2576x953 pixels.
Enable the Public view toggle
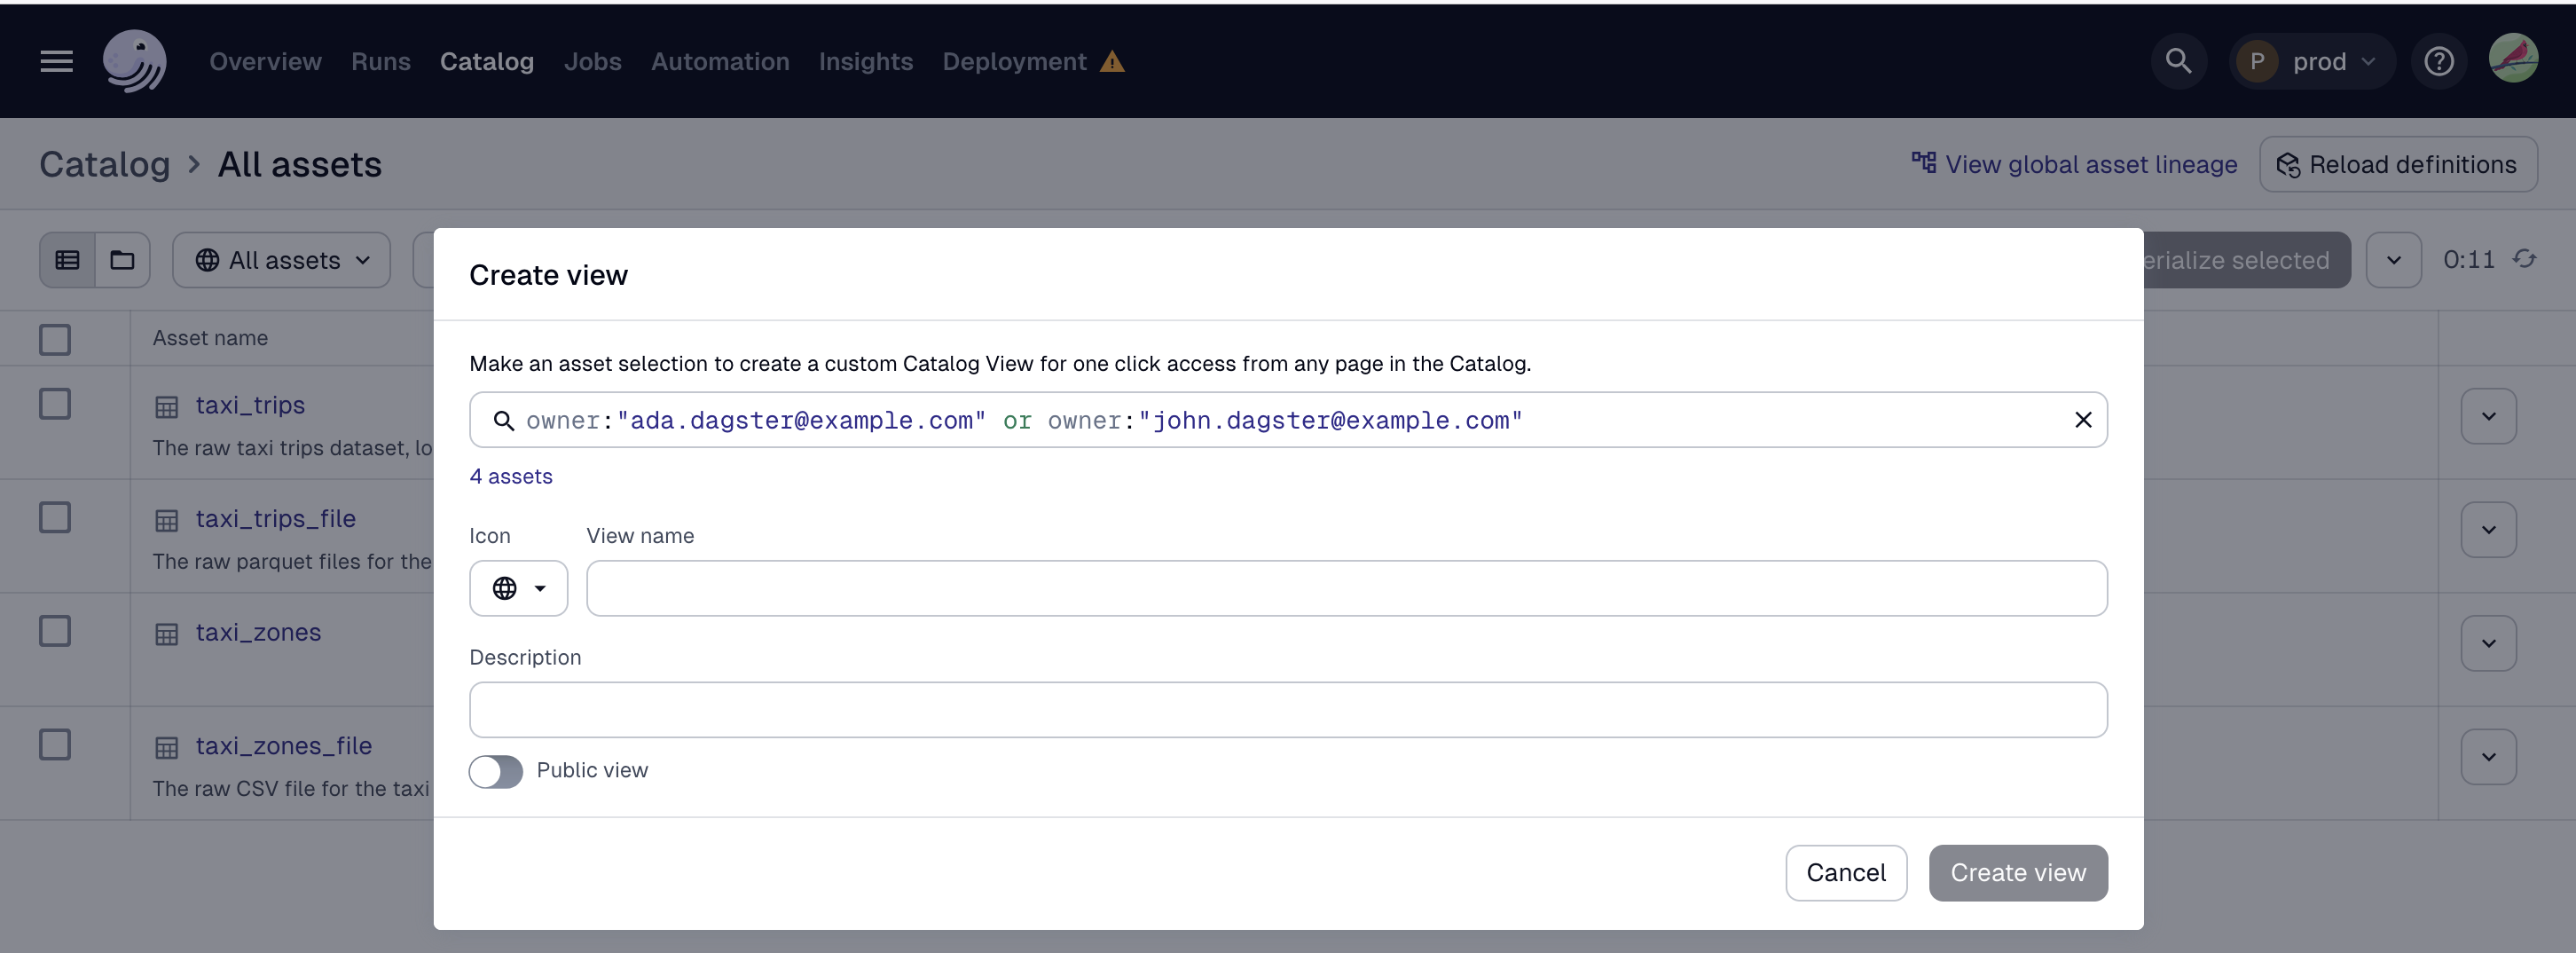click(495, 771)
